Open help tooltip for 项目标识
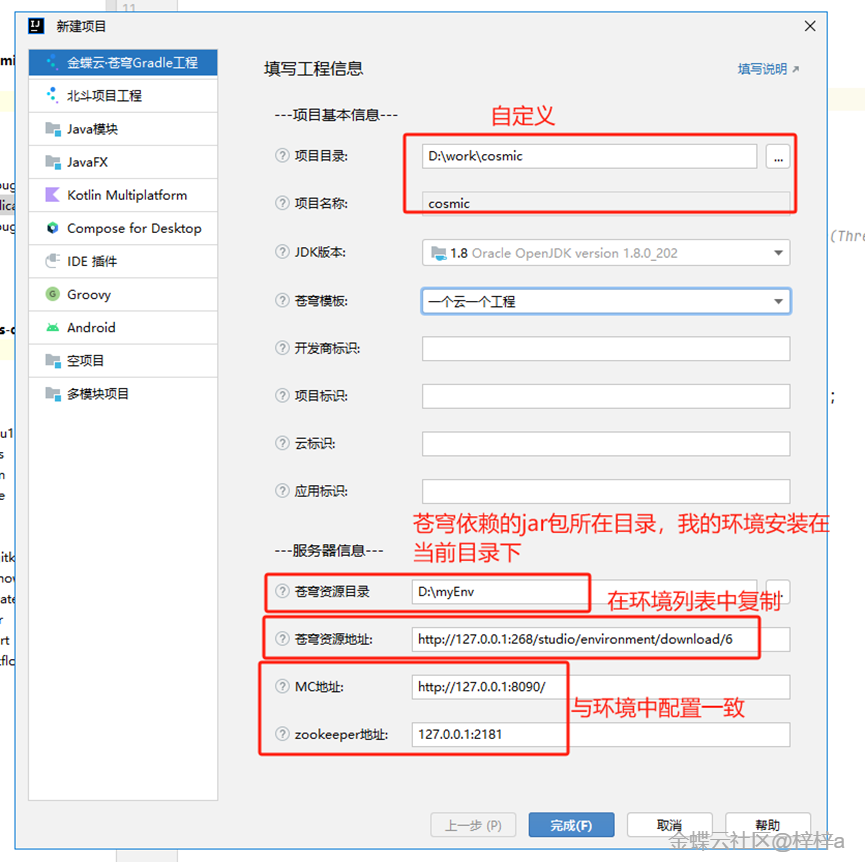Image resolution: width=865 pixels, height=862 pixels. (282, 395)
